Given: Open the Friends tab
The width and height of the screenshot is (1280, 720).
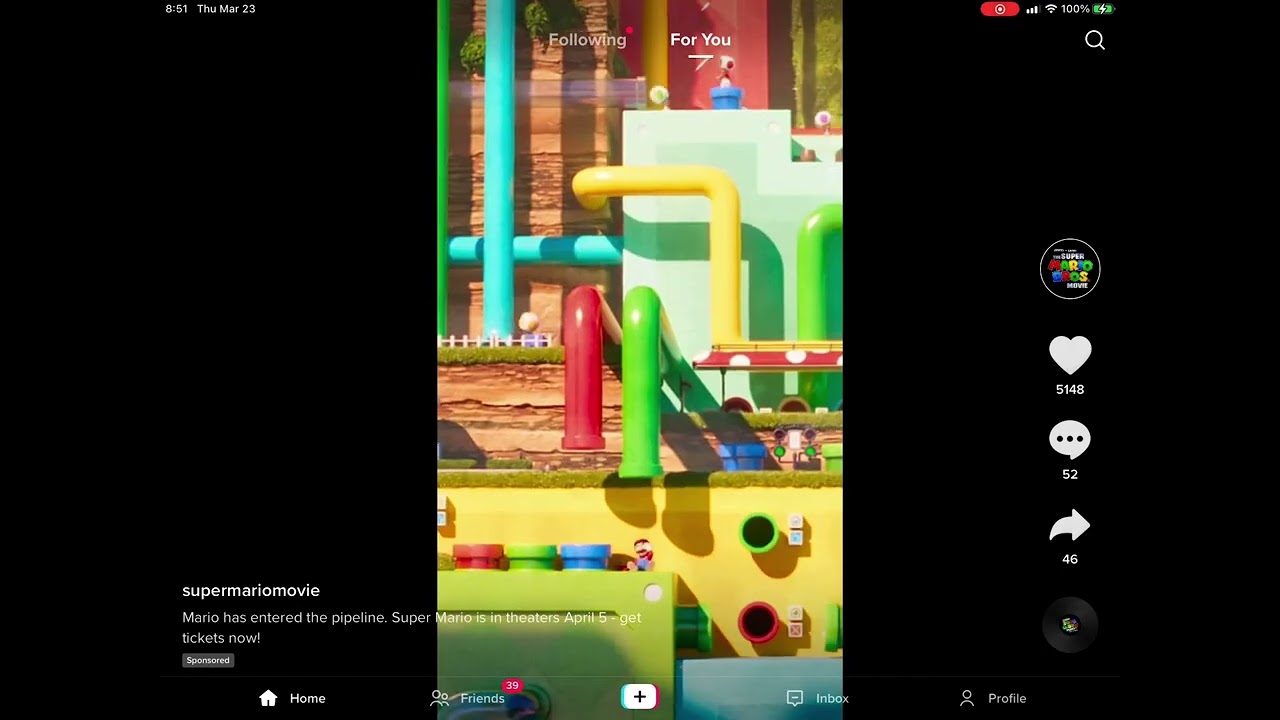Looking at the screenshot, I should tap(468, 698).
